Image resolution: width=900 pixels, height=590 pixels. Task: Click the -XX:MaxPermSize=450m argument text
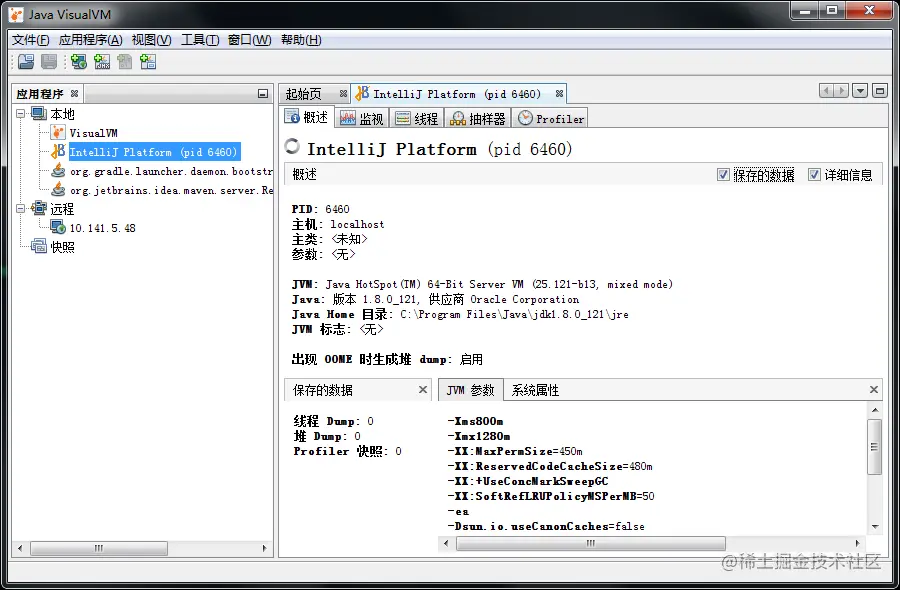pyautogui.click(x=515, y=451)
